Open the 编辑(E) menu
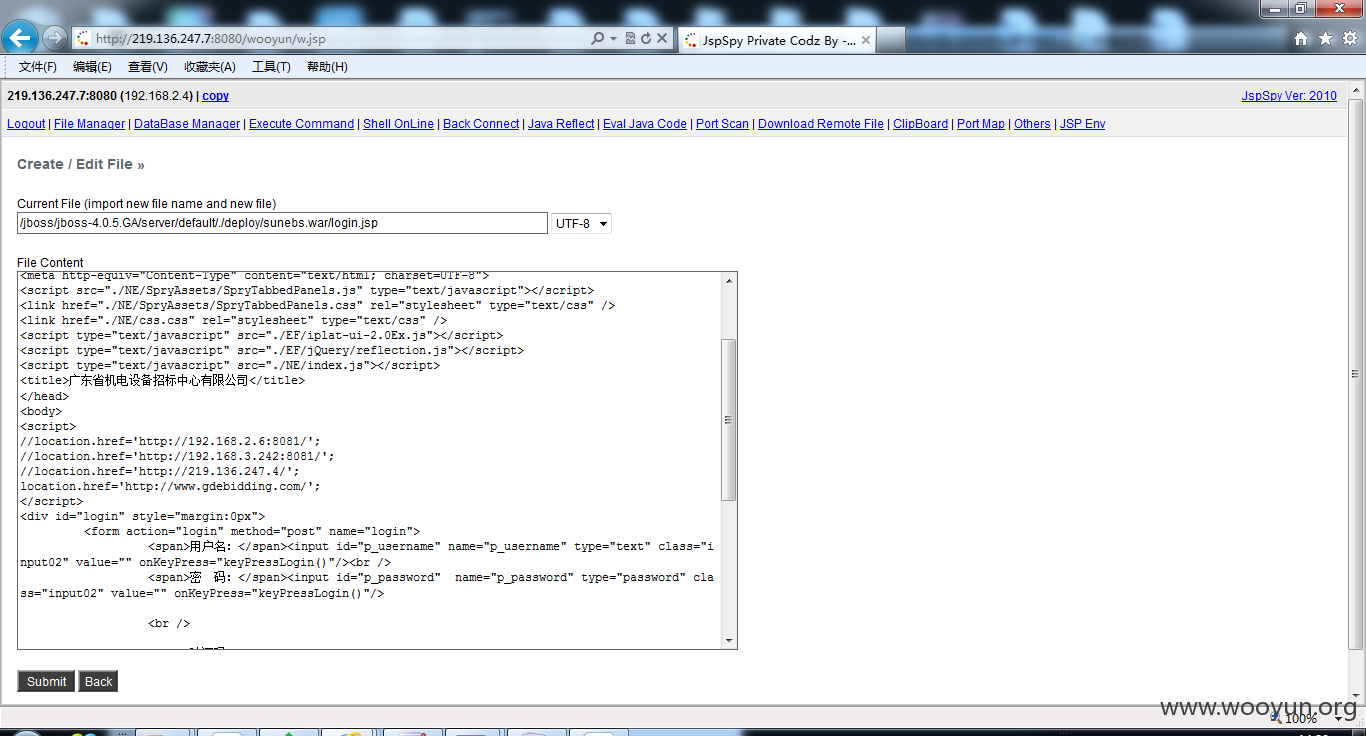This screenshot has width=1366, height=736. (x=92, y=67)
